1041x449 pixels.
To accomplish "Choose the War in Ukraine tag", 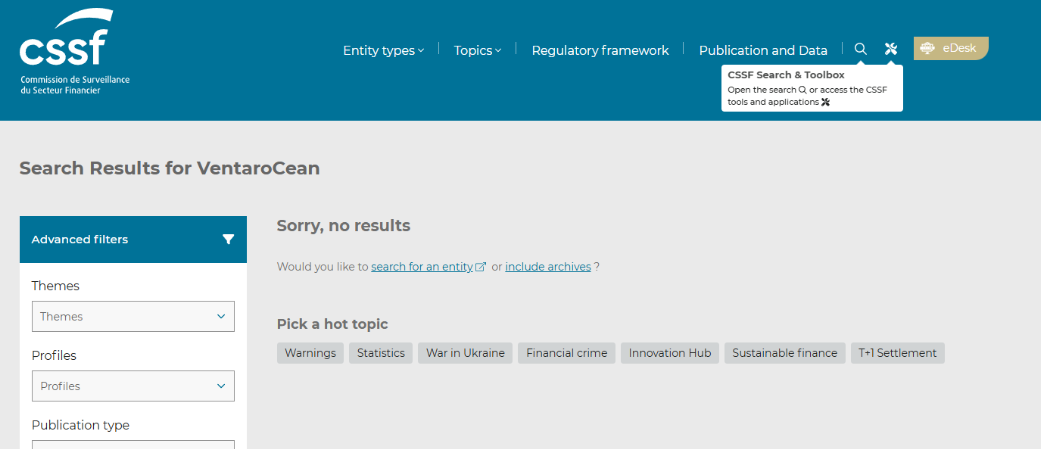I will coord(465,353).
